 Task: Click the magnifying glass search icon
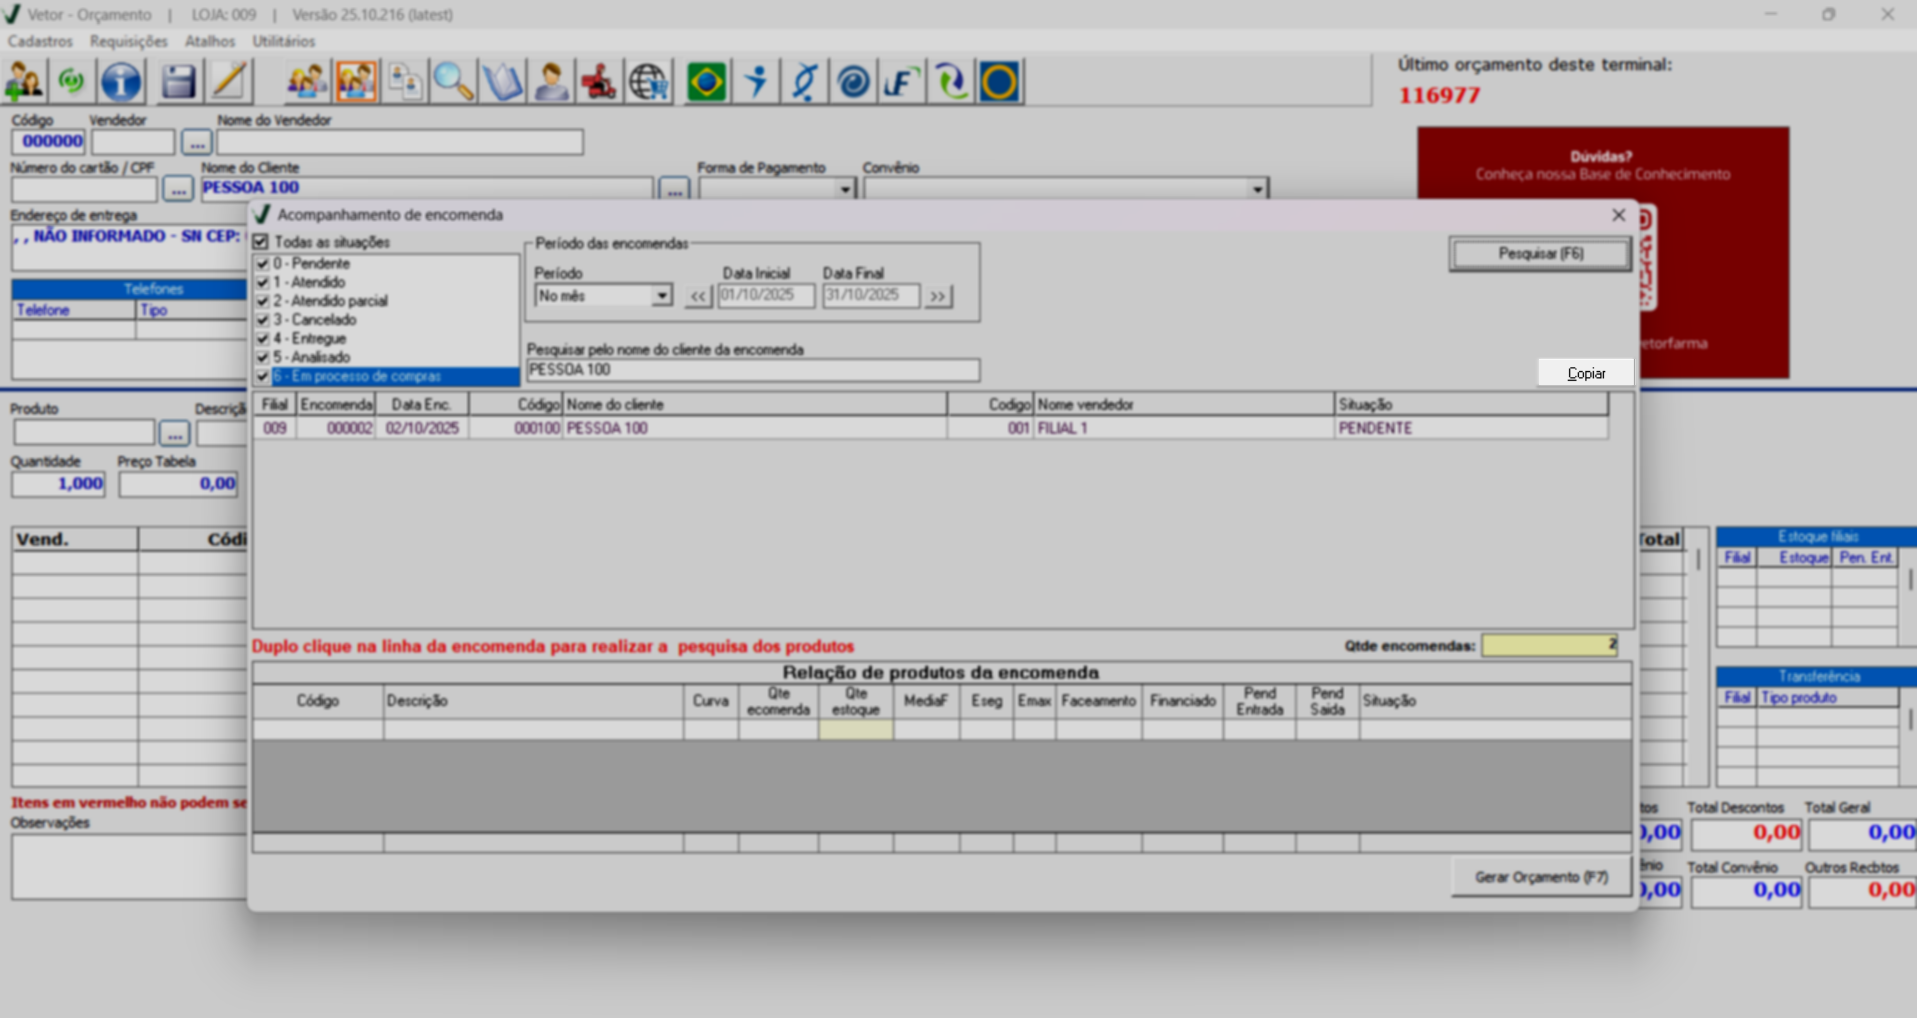coord(453,82)
